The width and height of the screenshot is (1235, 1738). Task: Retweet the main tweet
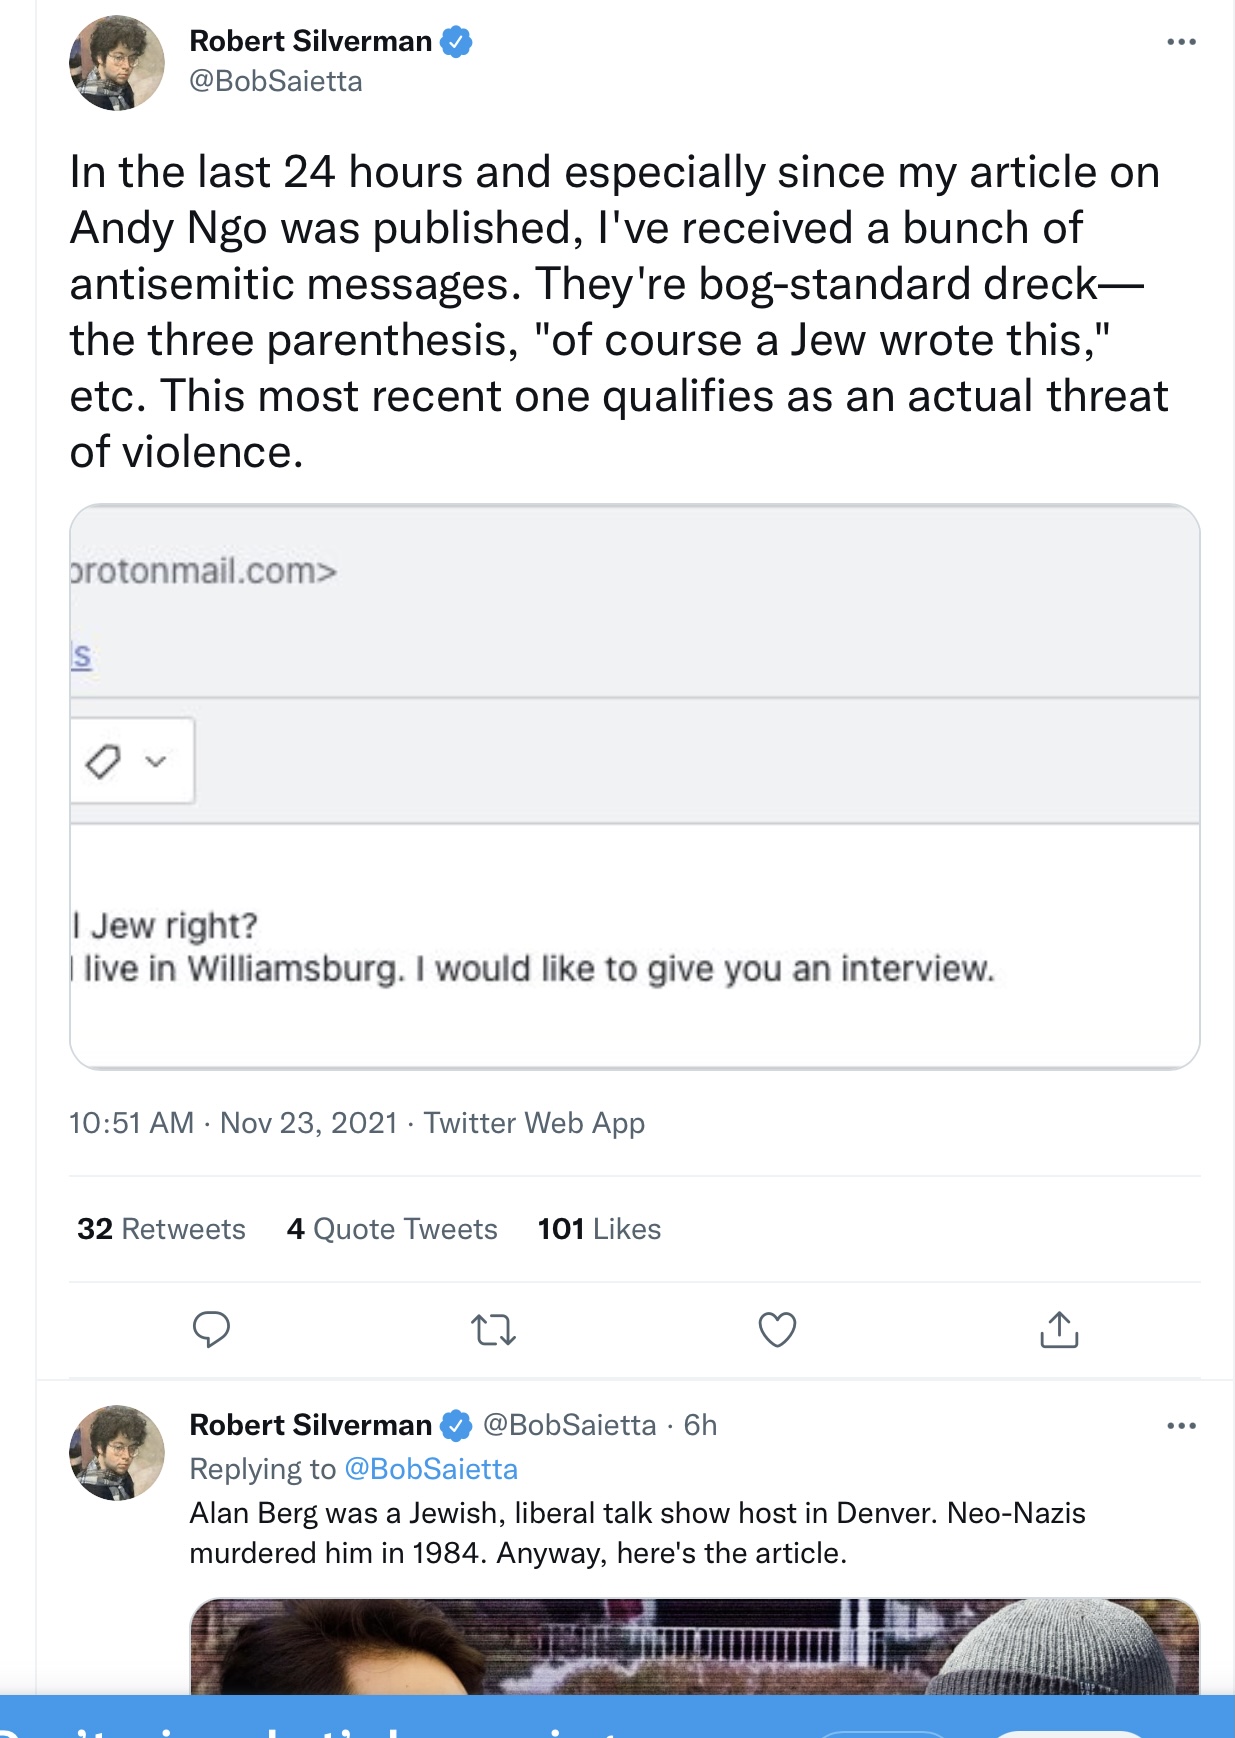[493, 1330]
